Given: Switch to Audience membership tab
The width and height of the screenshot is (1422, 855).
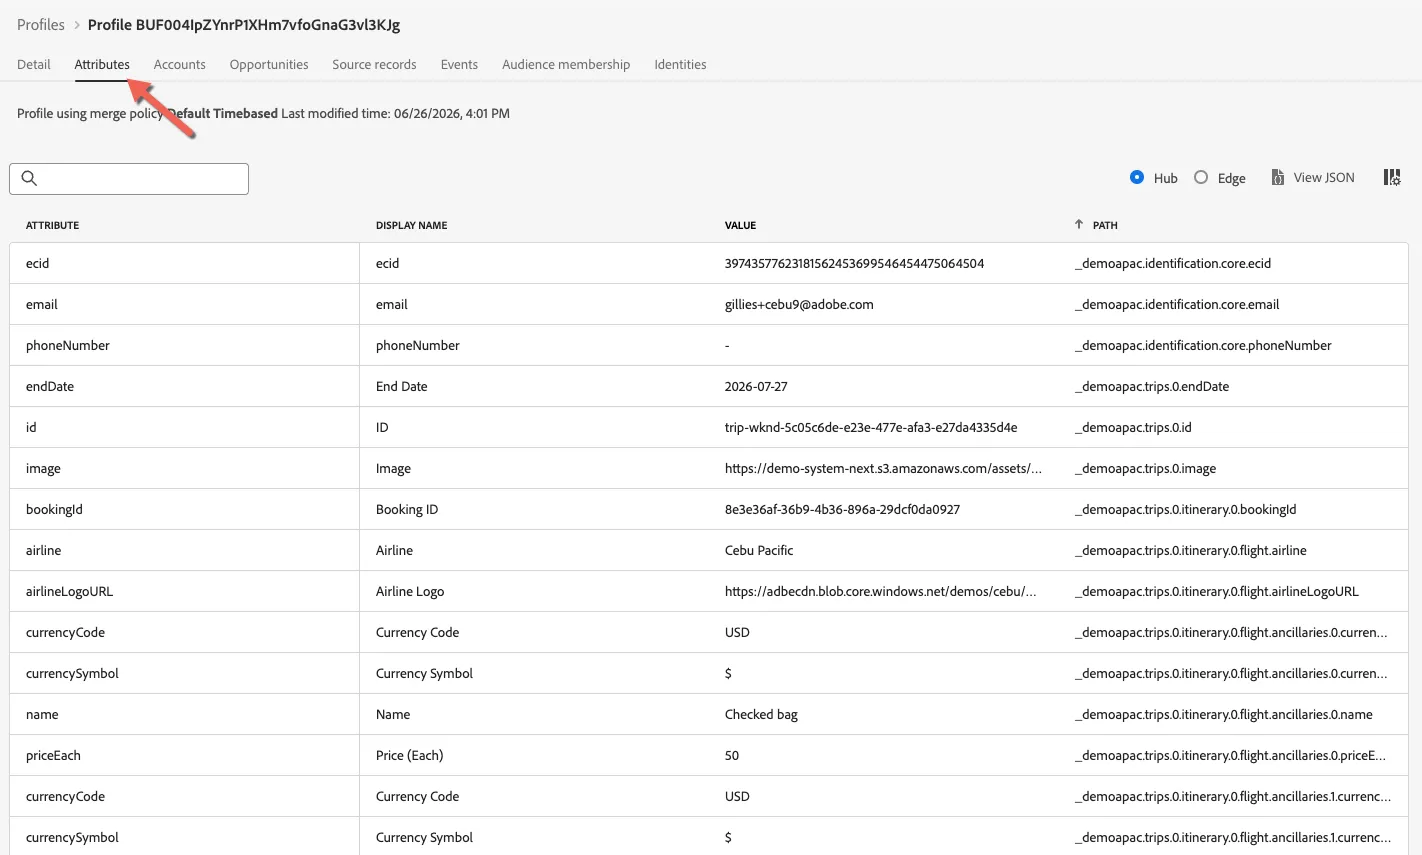Looking at the screenshot, I should tap(566, 64).
